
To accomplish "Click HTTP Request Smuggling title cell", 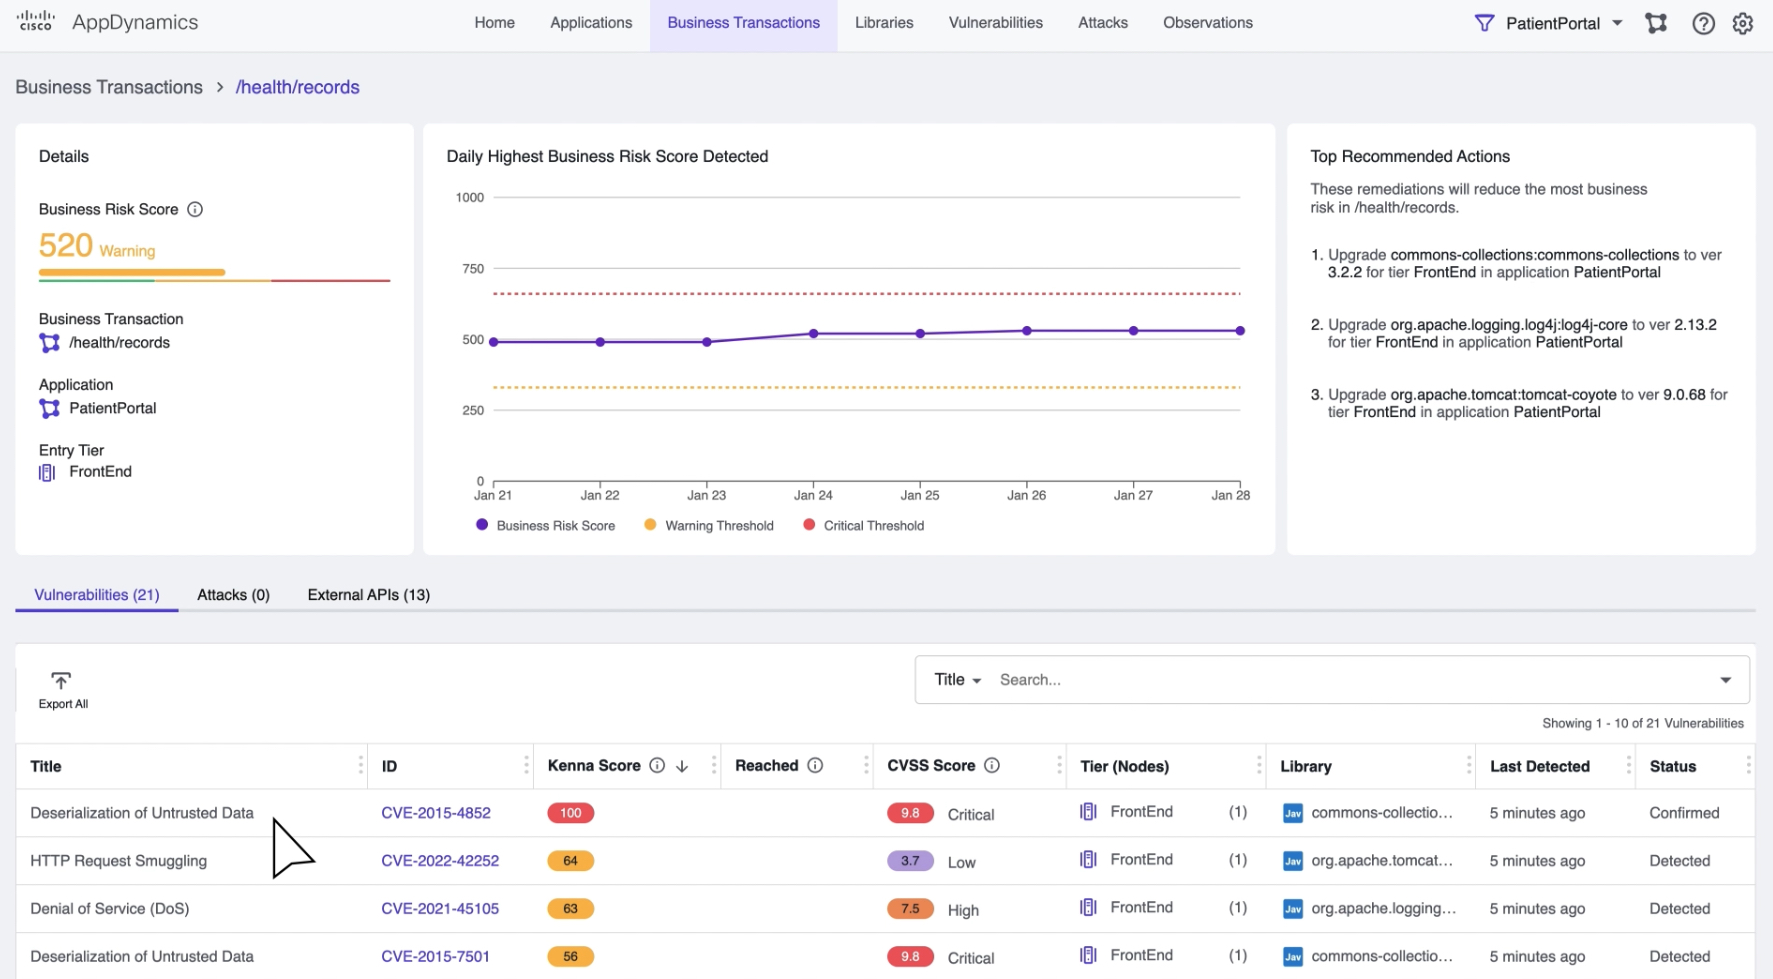I will point(118,861).
